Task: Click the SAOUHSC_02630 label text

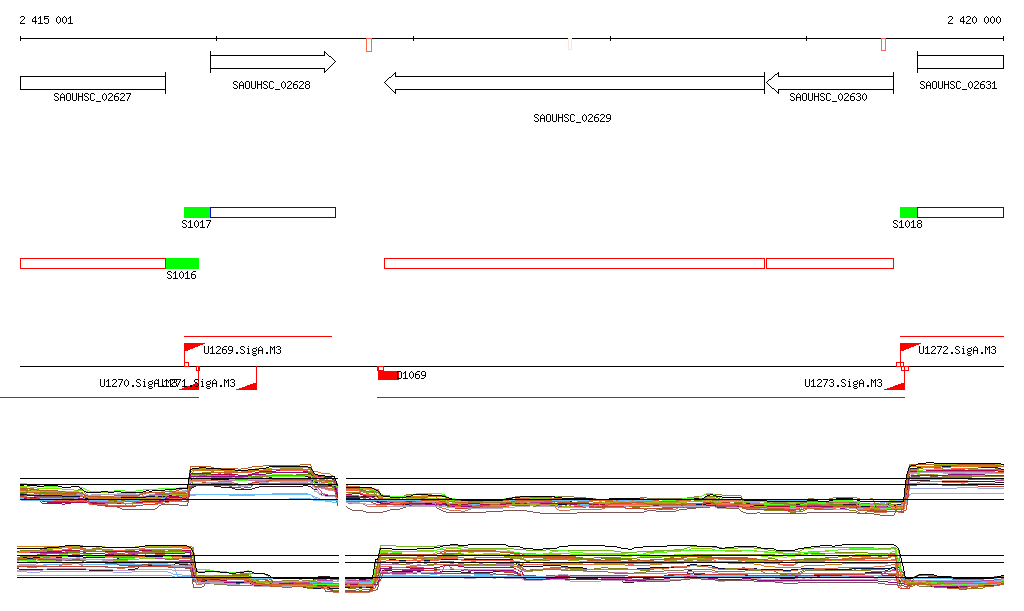Action: coord(828,97)
